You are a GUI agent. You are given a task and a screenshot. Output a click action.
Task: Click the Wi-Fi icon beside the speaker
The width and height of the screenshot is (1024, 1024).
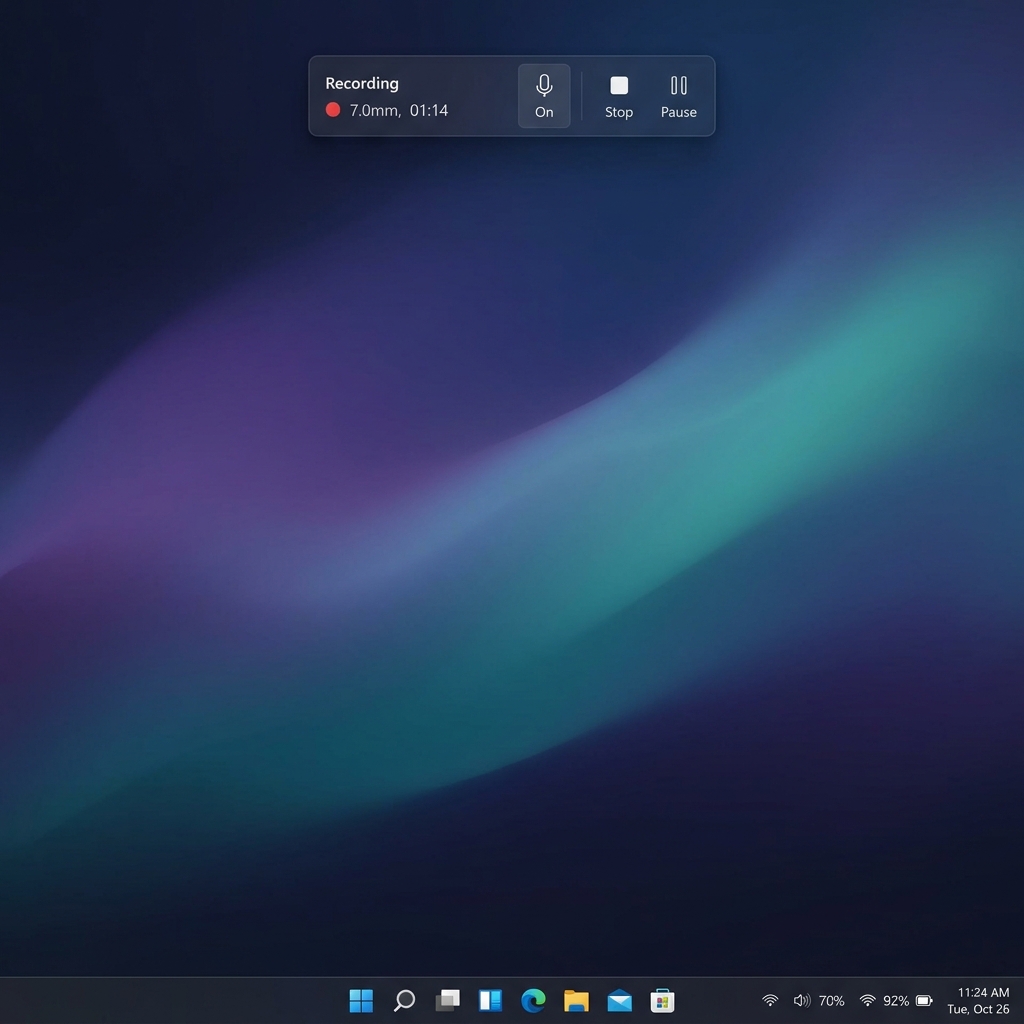[770, 1000]
